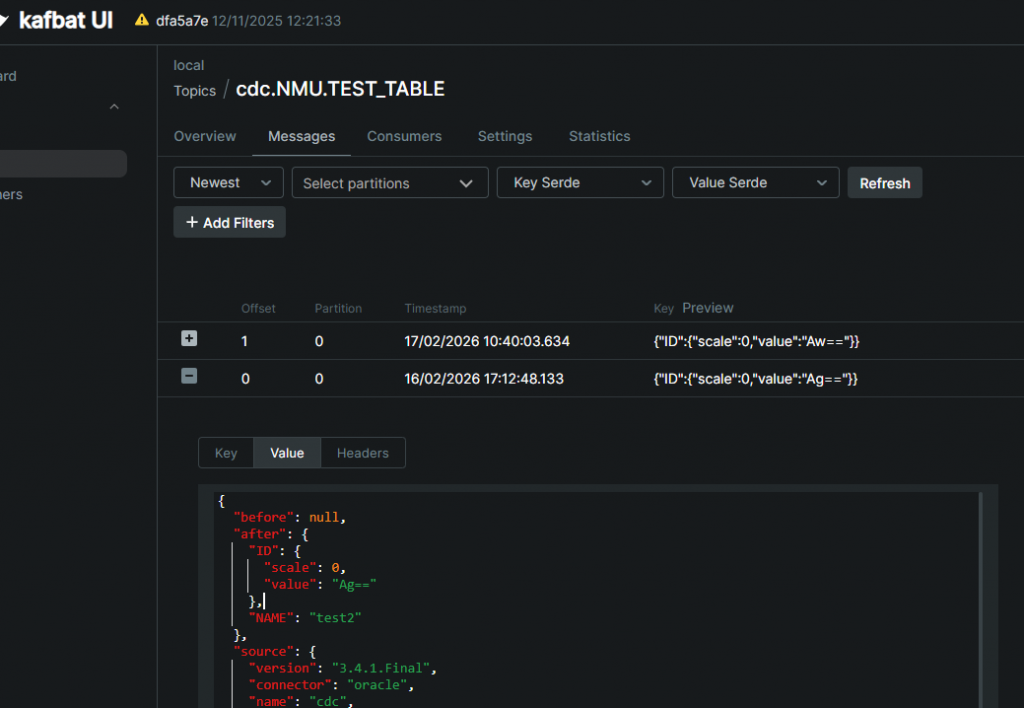Switch to the Overview tab
The image size is (1024, 708).
pyautogui.click(x=205, y=136)
